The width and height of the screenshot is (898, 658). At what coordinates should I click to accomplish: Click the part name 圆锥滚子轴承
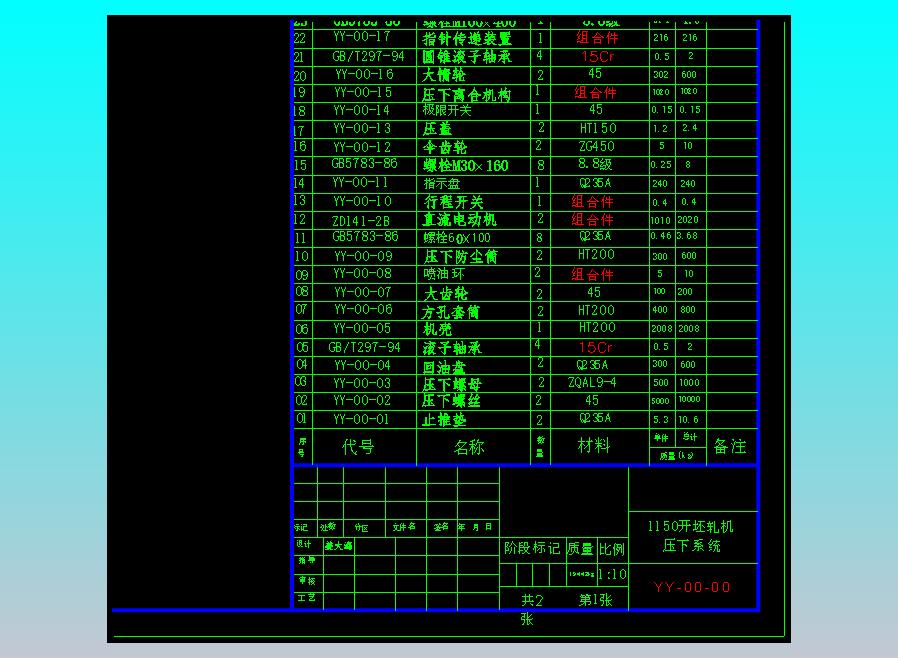467,57
